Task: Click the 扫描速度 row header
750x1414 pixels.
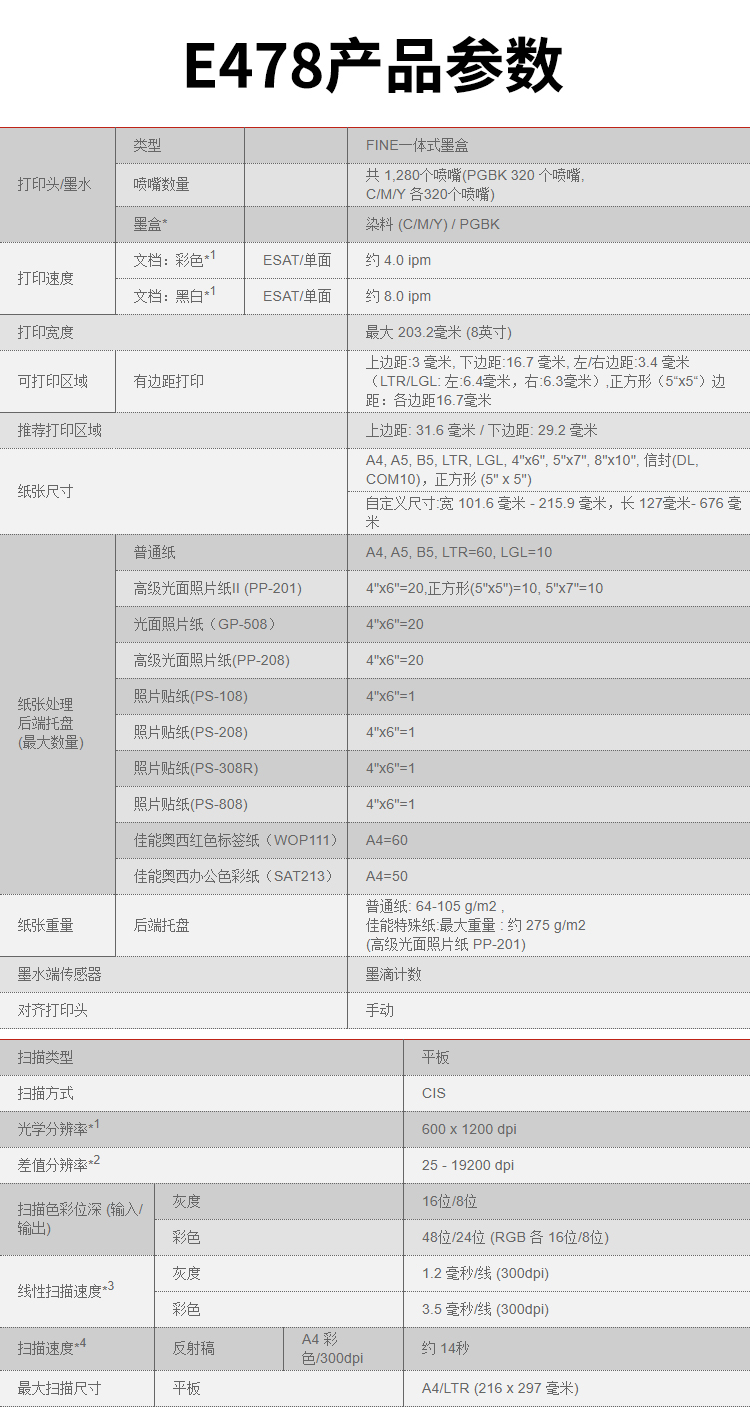Action: 77,1349
